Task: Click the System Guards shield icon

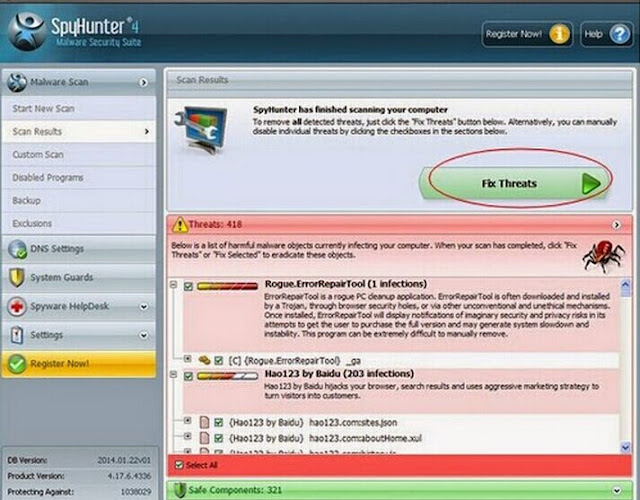Action: (x=17, y=278)
